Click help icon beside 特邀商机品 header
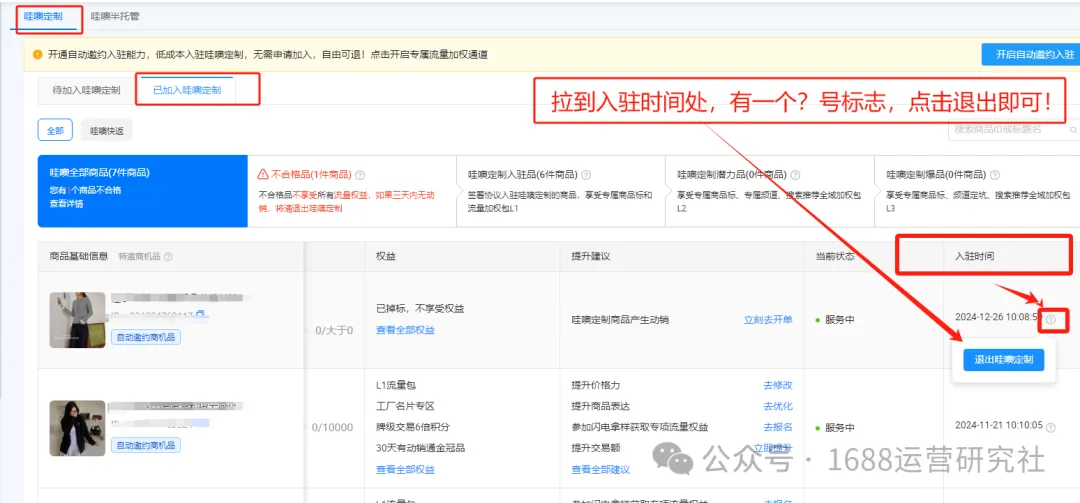1080x503 pixels. [168, 256]
